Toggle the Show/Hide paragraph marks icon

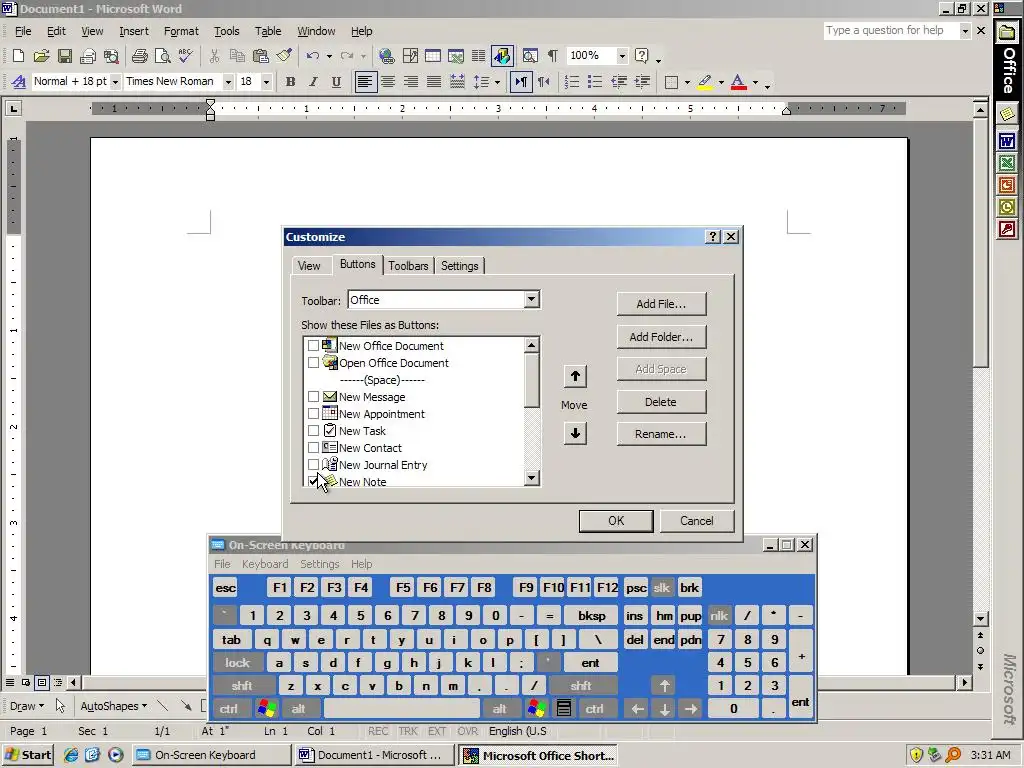click(552, 56)
